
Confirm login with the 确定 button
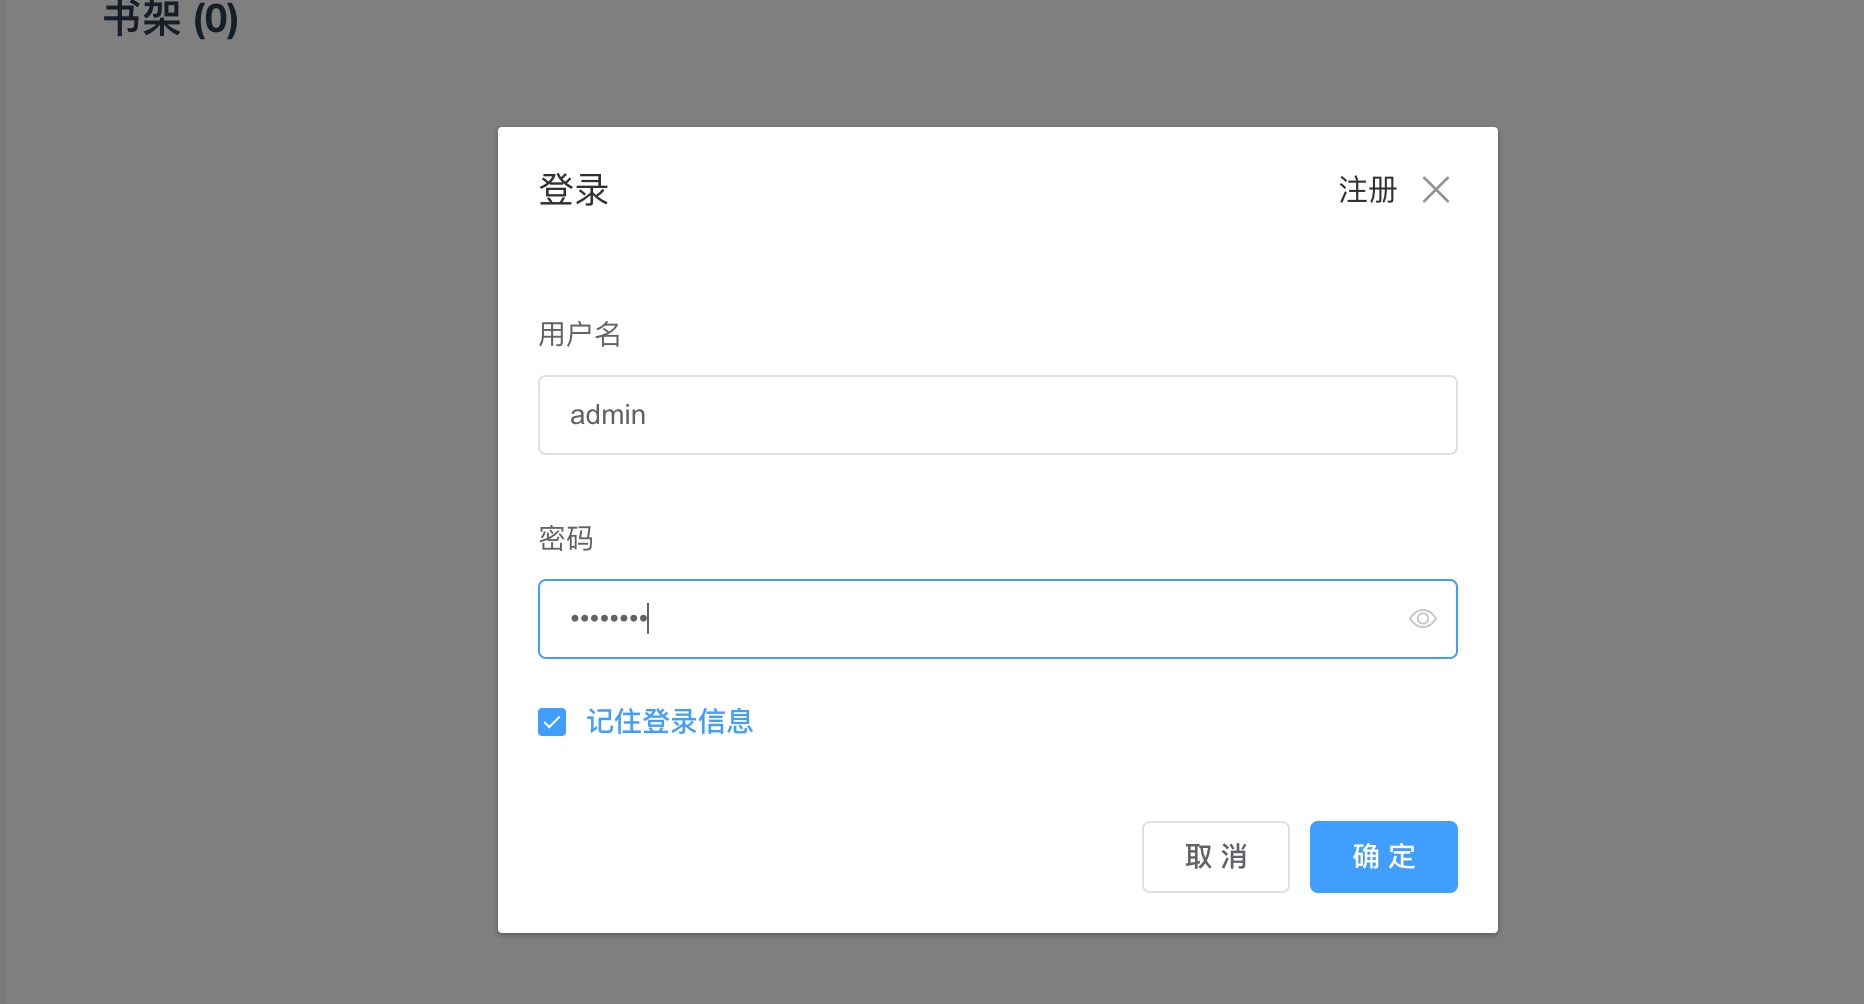click(1383, 857)
